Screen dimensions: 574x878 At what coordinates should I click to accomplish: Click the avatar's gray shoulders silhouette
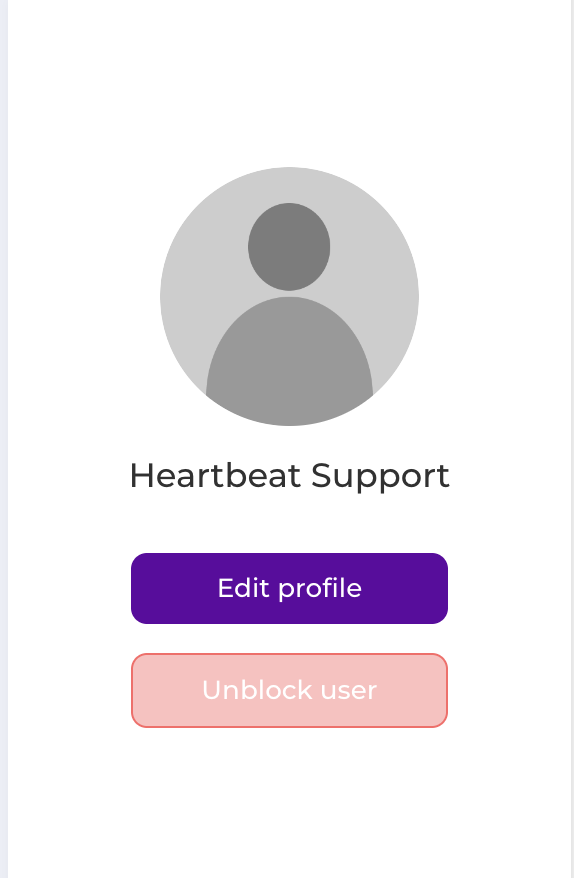pyautogui.click(x=289, y=361)
